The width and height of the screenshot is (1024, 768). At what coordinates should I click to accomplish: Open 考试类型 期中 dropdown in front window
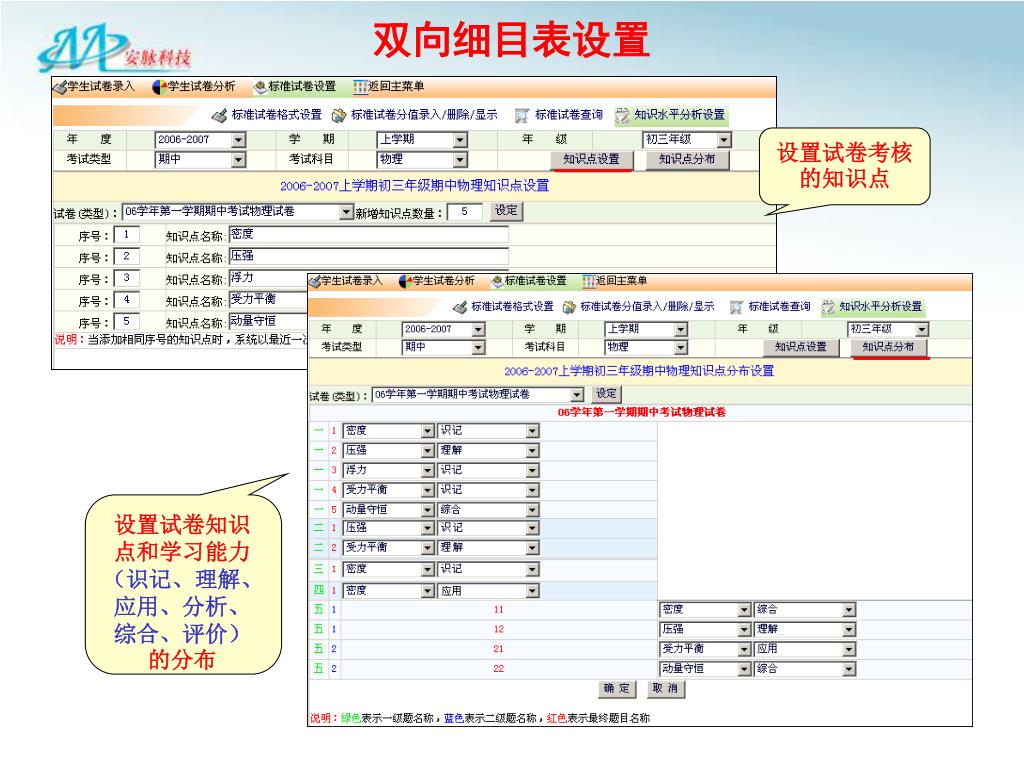tap(478, 347)
